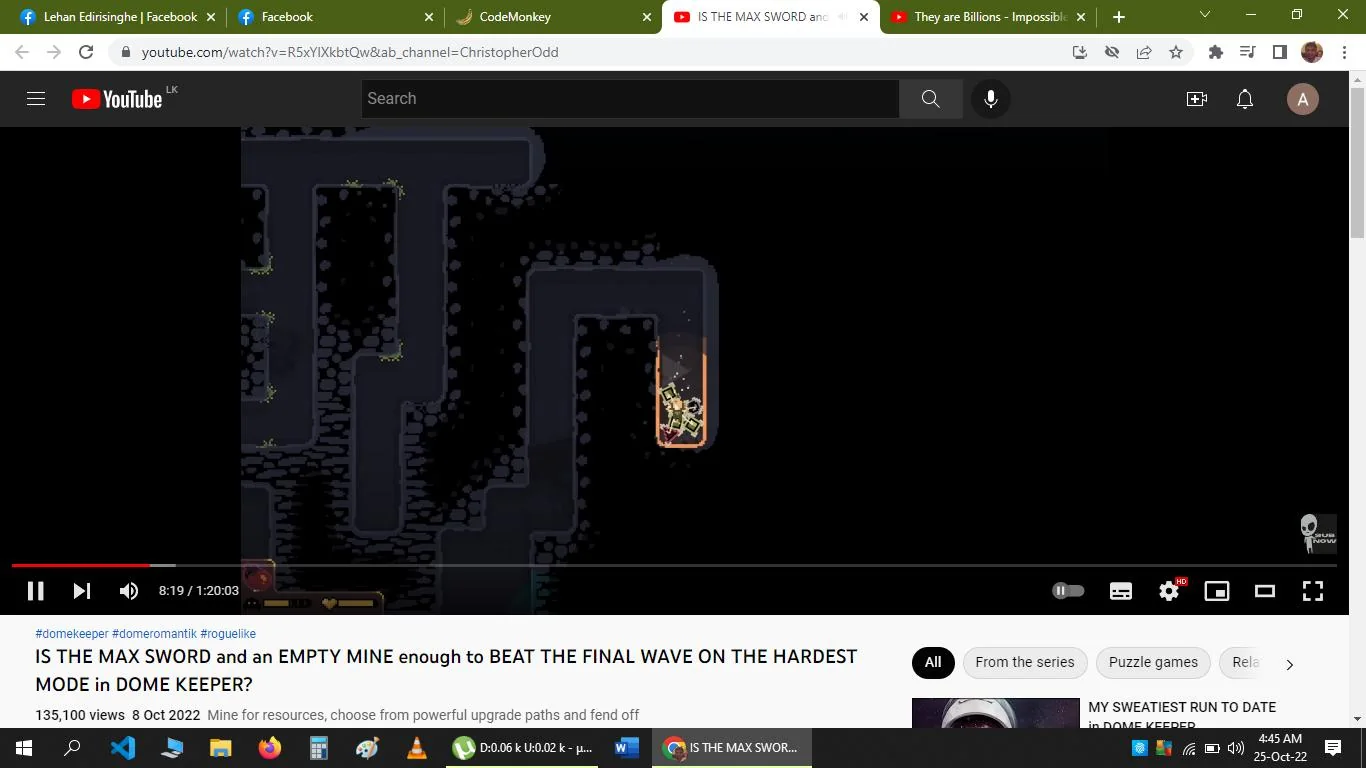1366x768 pixels.
Task: Mute the video volume
Action: (129, 591)
